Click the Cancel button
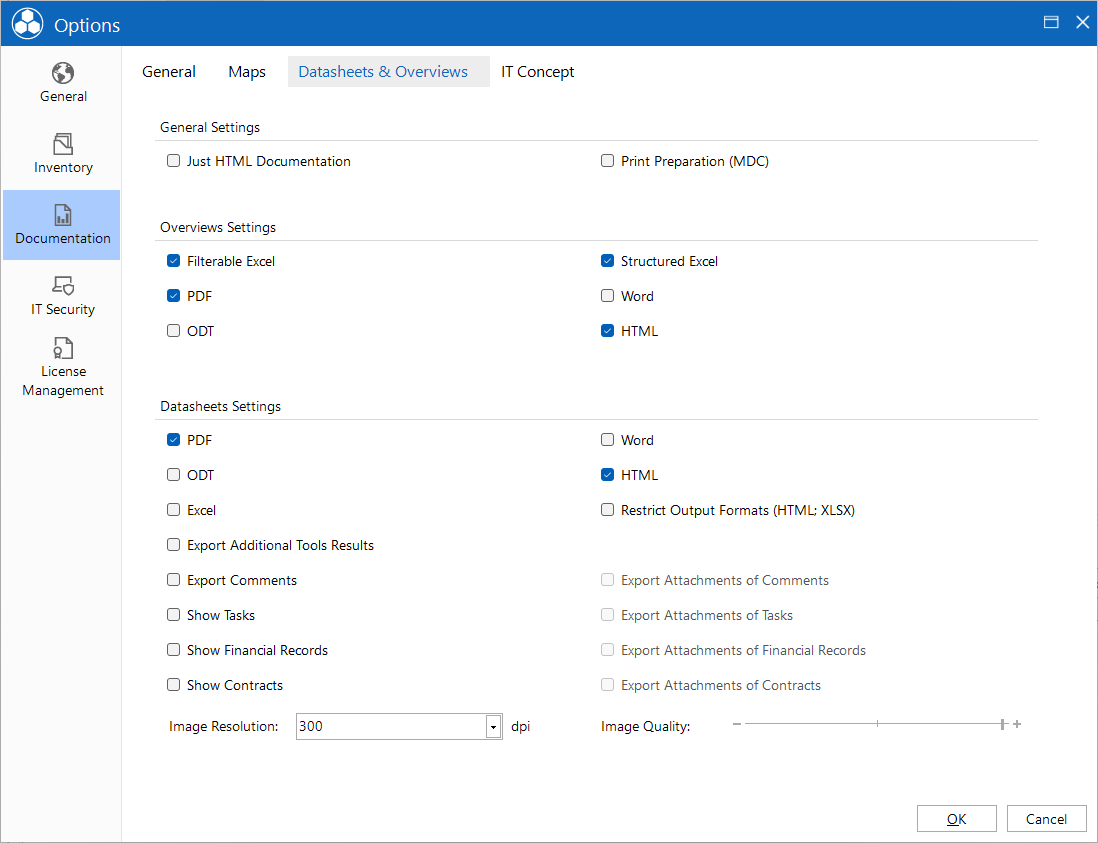This screenshot has width=1098, height=843. click(x=1046, y=819)
